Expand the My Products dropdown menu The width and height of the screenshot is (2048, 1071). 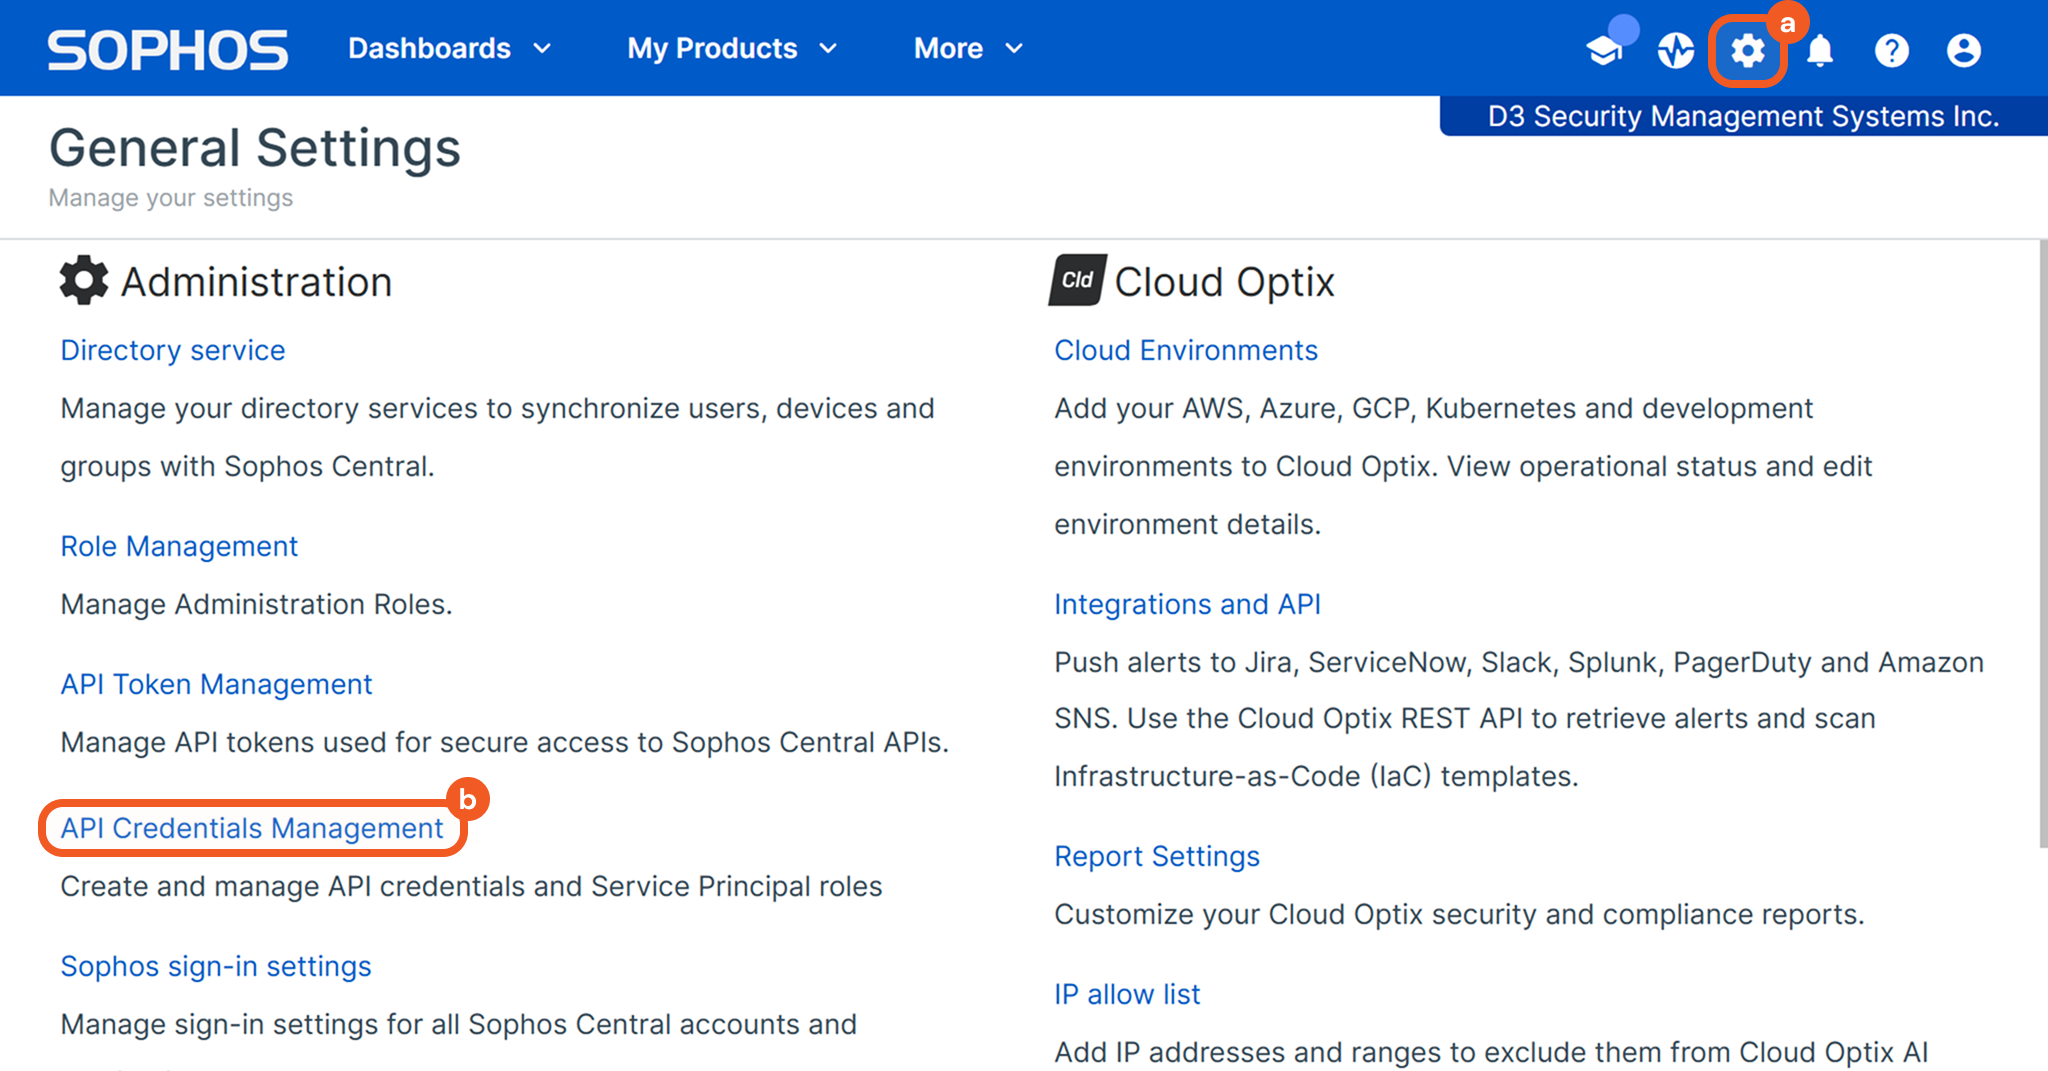731,48
